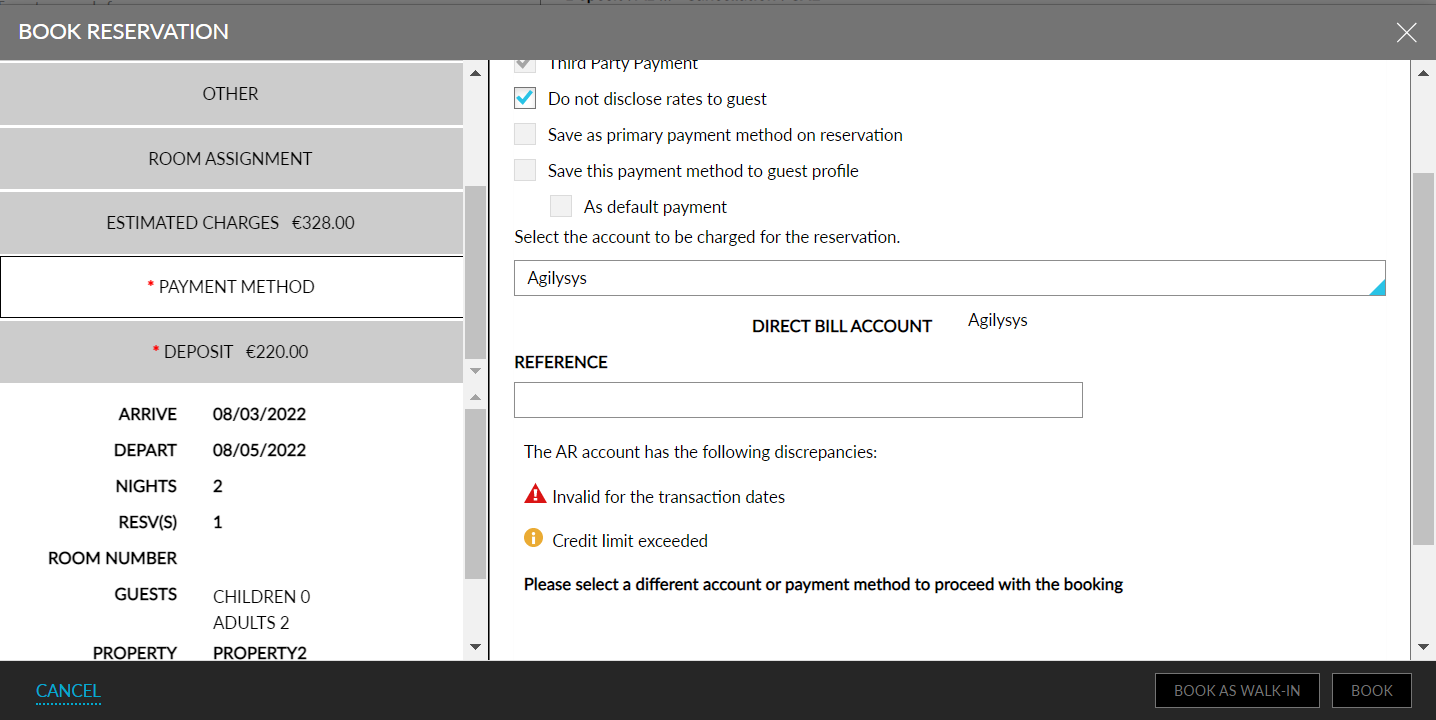Click CHILDREN 0 text

tap(262, 597)
